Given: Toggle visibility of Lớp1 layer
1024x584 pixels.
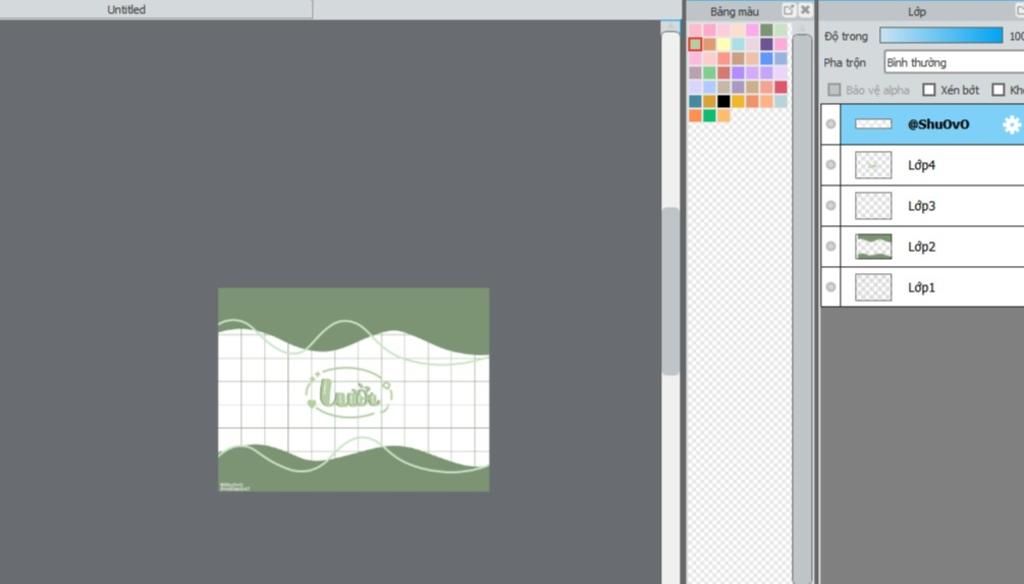Looking at the screenshot, I should [x=831, y=287].
